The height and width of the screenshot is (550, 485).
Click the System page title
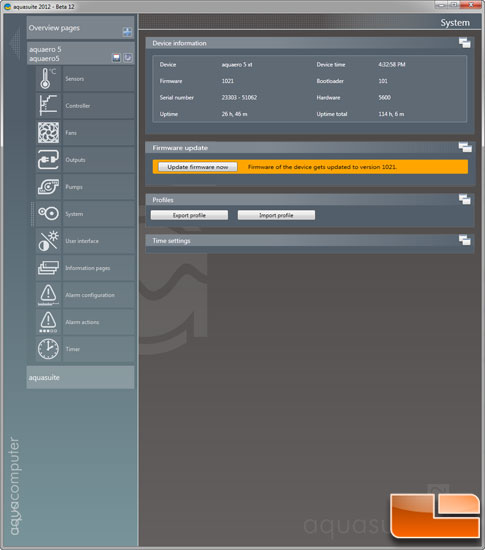pyautogui.click(x=455, y=22)
